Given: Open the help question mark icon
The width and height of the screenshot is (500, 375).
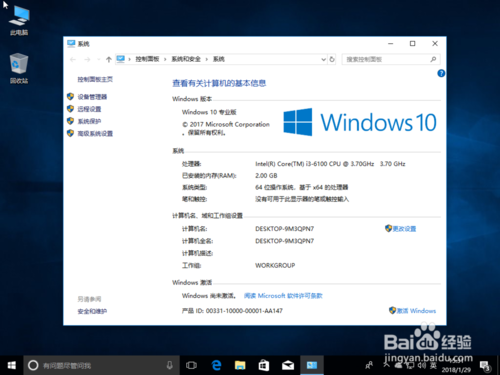Looking at the screenshot, I should (x=441, y=73).
